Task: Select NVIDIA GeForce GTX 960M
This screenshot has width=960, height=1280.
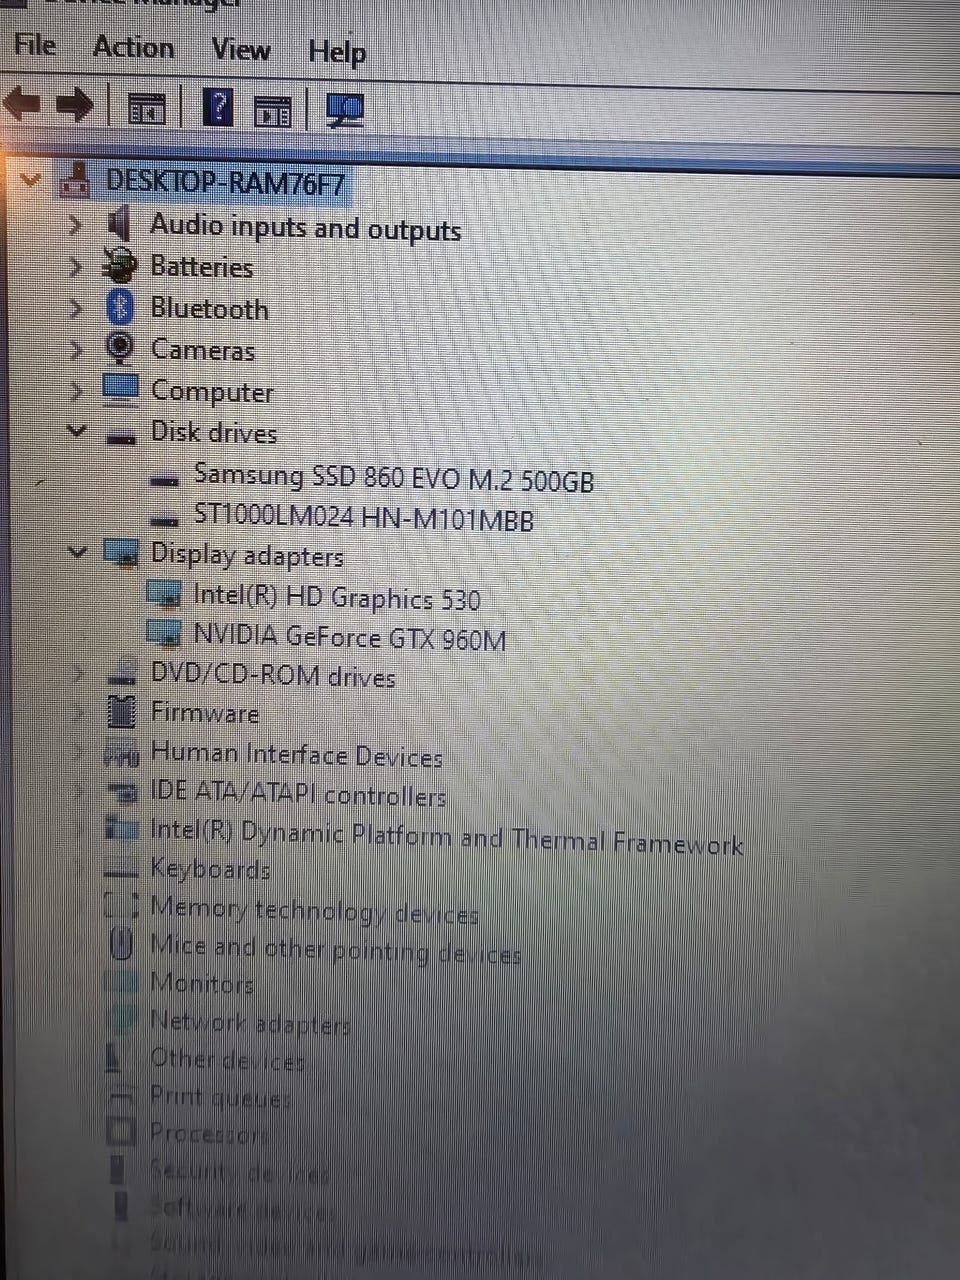Action: (x=349, y=637)
